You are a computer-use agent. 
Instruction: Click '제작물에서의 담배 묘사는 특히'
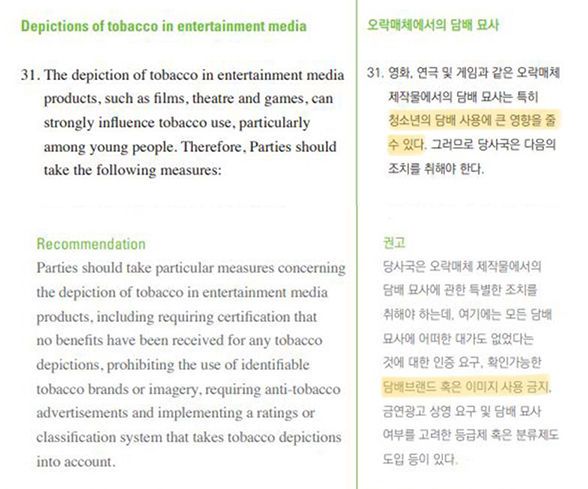click(464, 97)
